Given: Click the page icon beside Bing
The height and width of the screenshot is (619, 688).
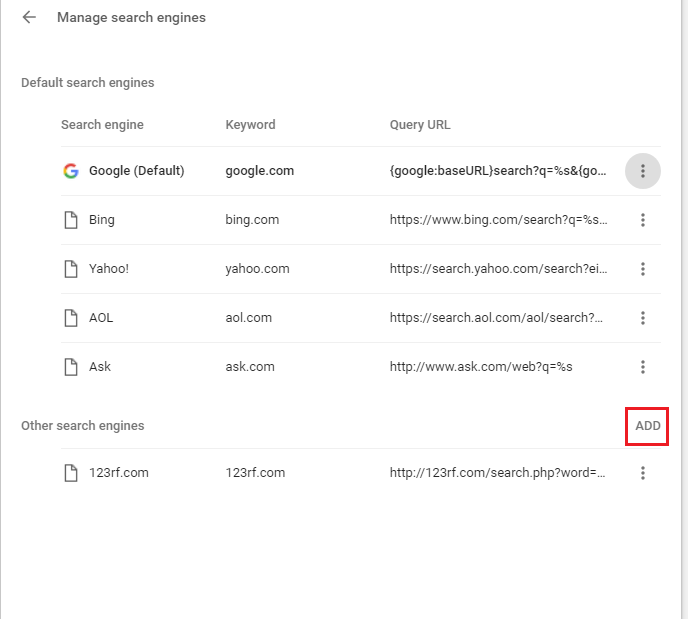Looking at the screenshot, I should (x=71, y=220).
